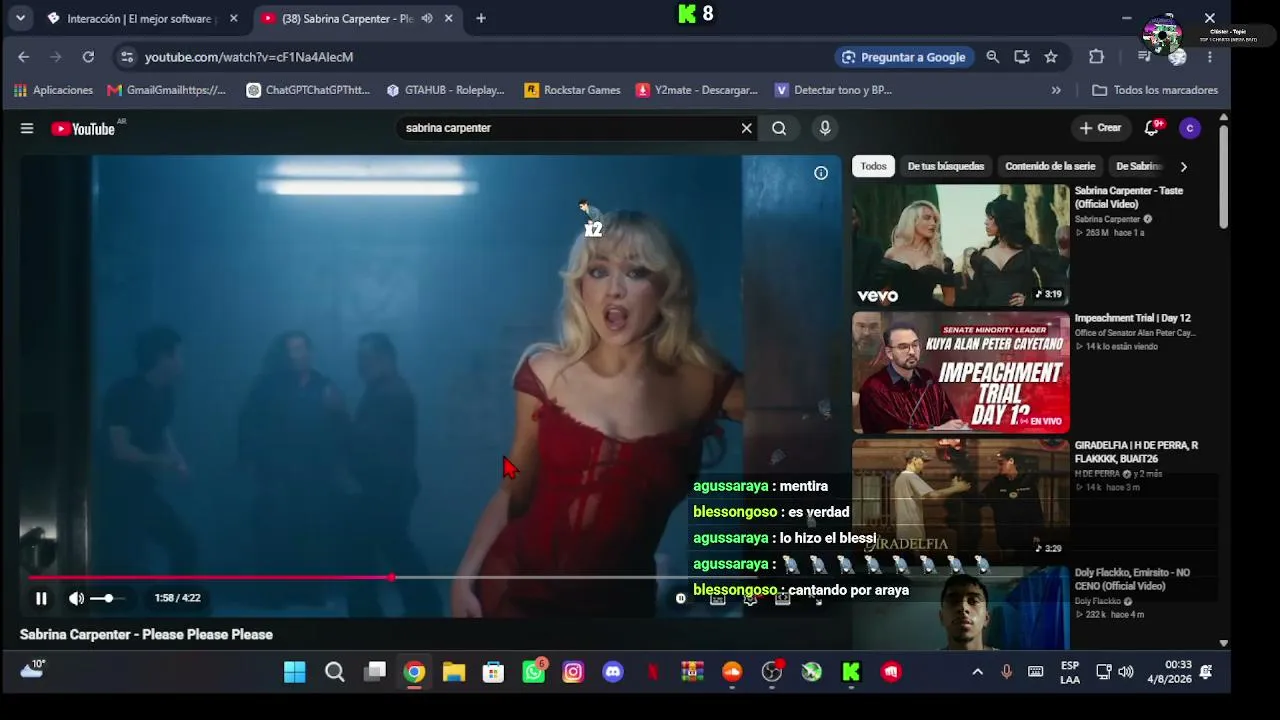Image resolution: width=1280 pixels, height=720 pixels.
Task: View site information icon in address bar
Action: click(126, 57)
